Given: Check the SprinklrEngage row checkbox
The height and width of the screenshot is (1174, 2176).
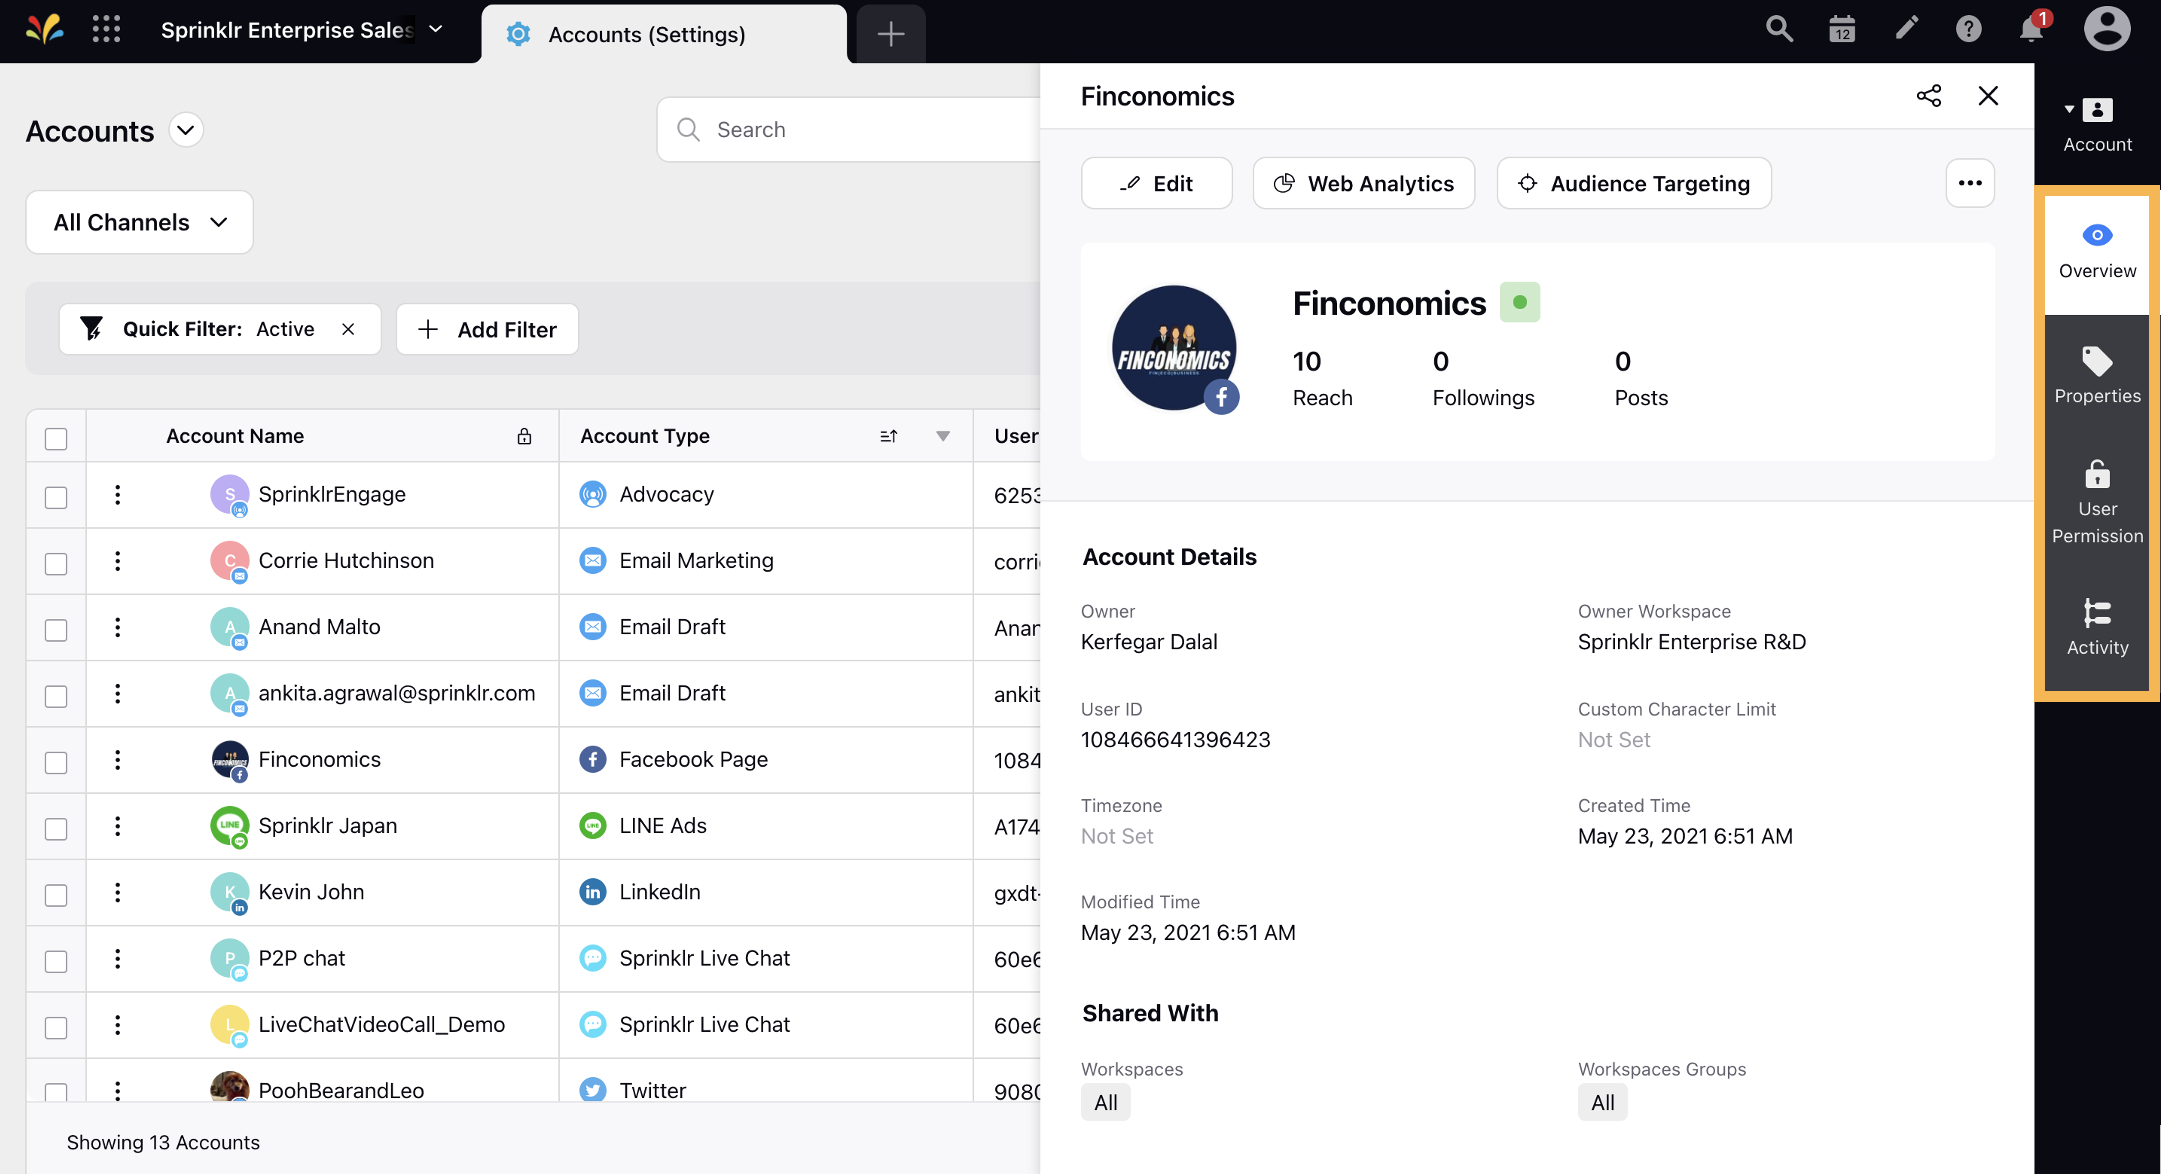Looking at the screenshot, I should [56, 497].
